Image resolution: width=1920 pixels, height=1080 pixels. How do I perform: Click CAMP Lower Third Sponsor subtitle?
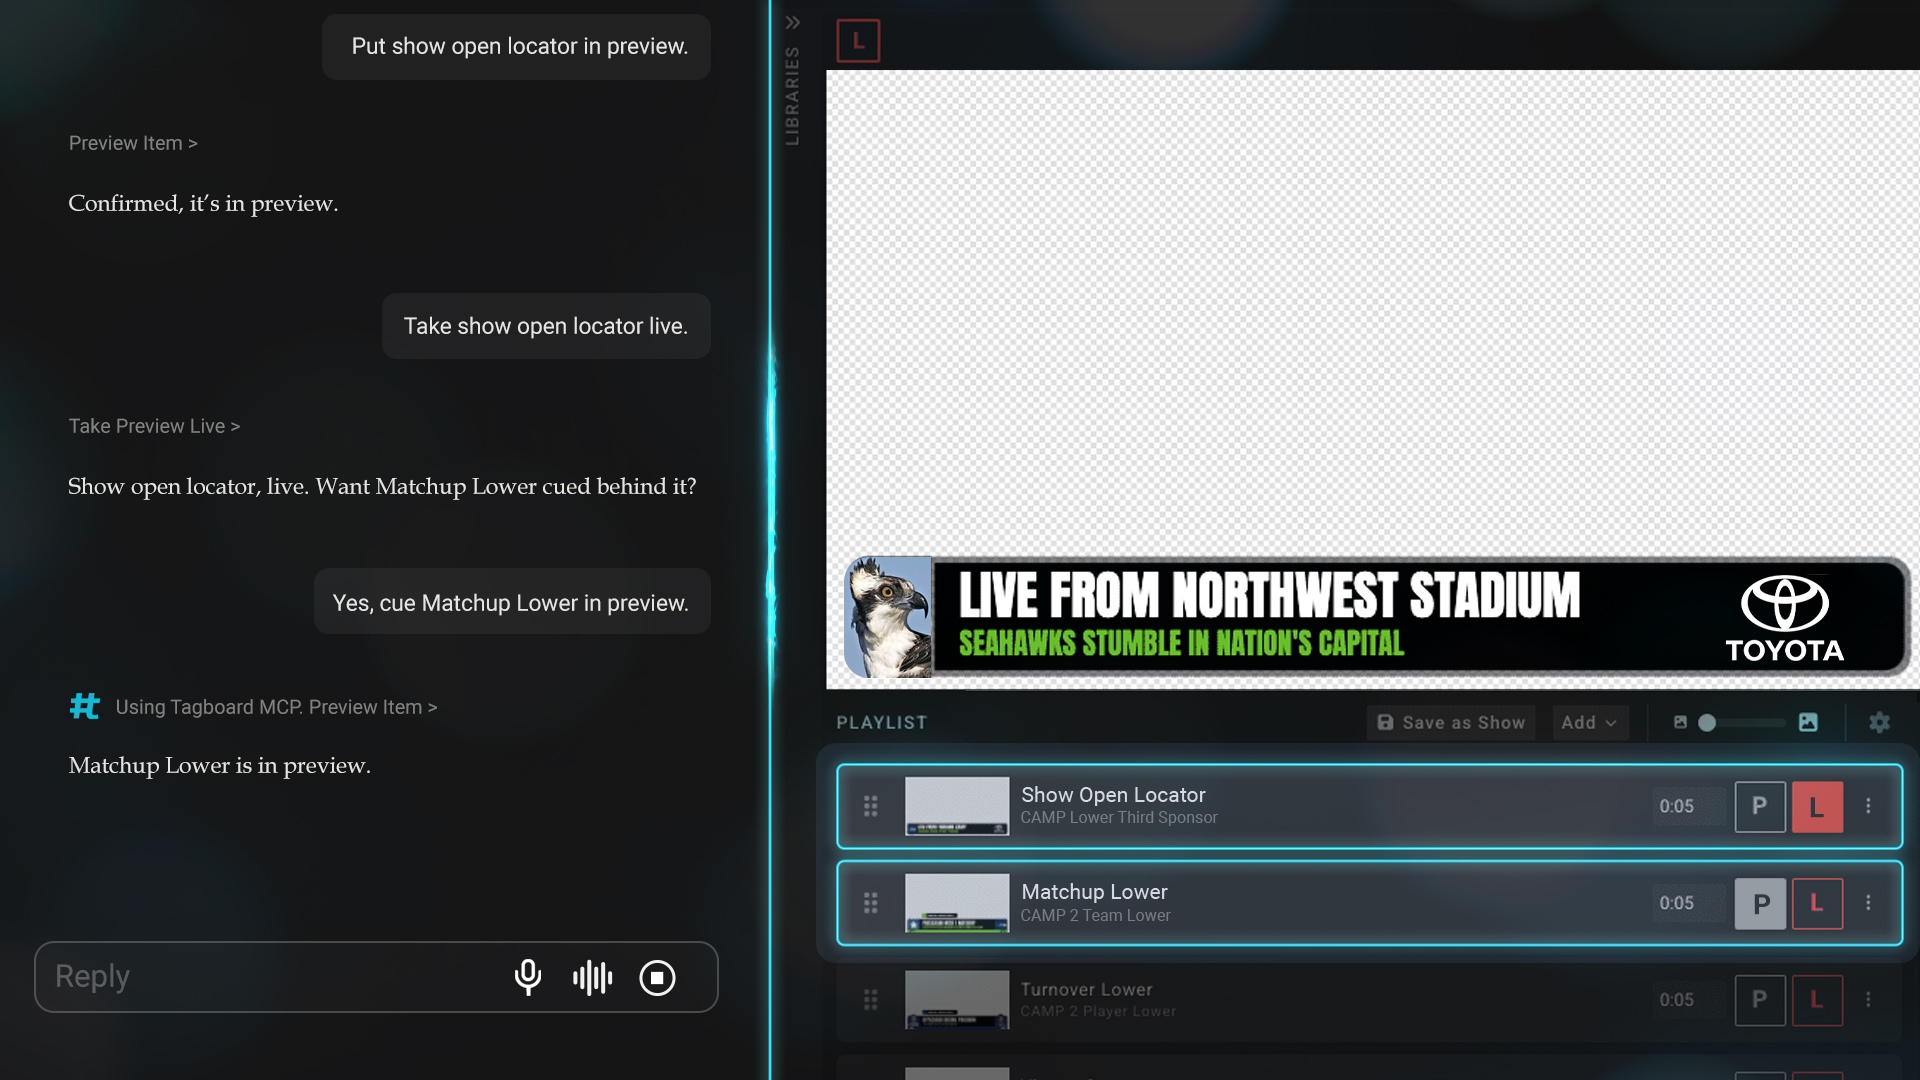coord(1119,817)
